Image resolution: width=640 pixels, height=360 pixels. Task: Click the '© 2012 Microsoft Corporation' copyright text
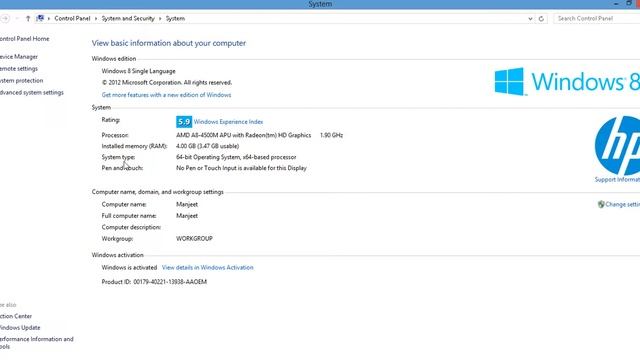click(167, 82)
